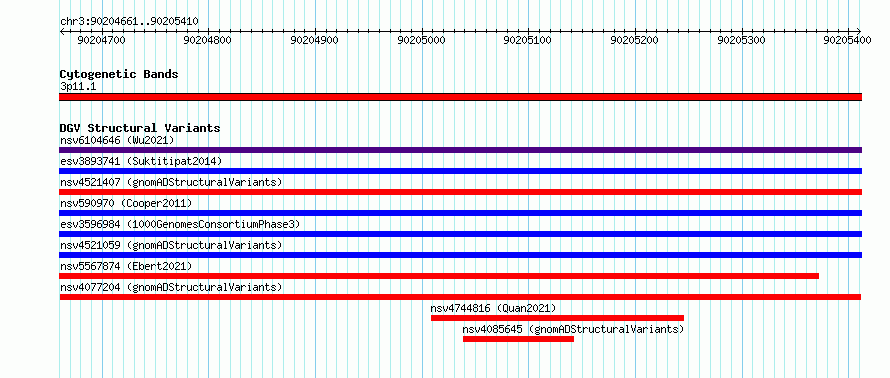890x378 pixels.
Task: Click the red nsv5567874 variant bar
Action: click(439, 276)
